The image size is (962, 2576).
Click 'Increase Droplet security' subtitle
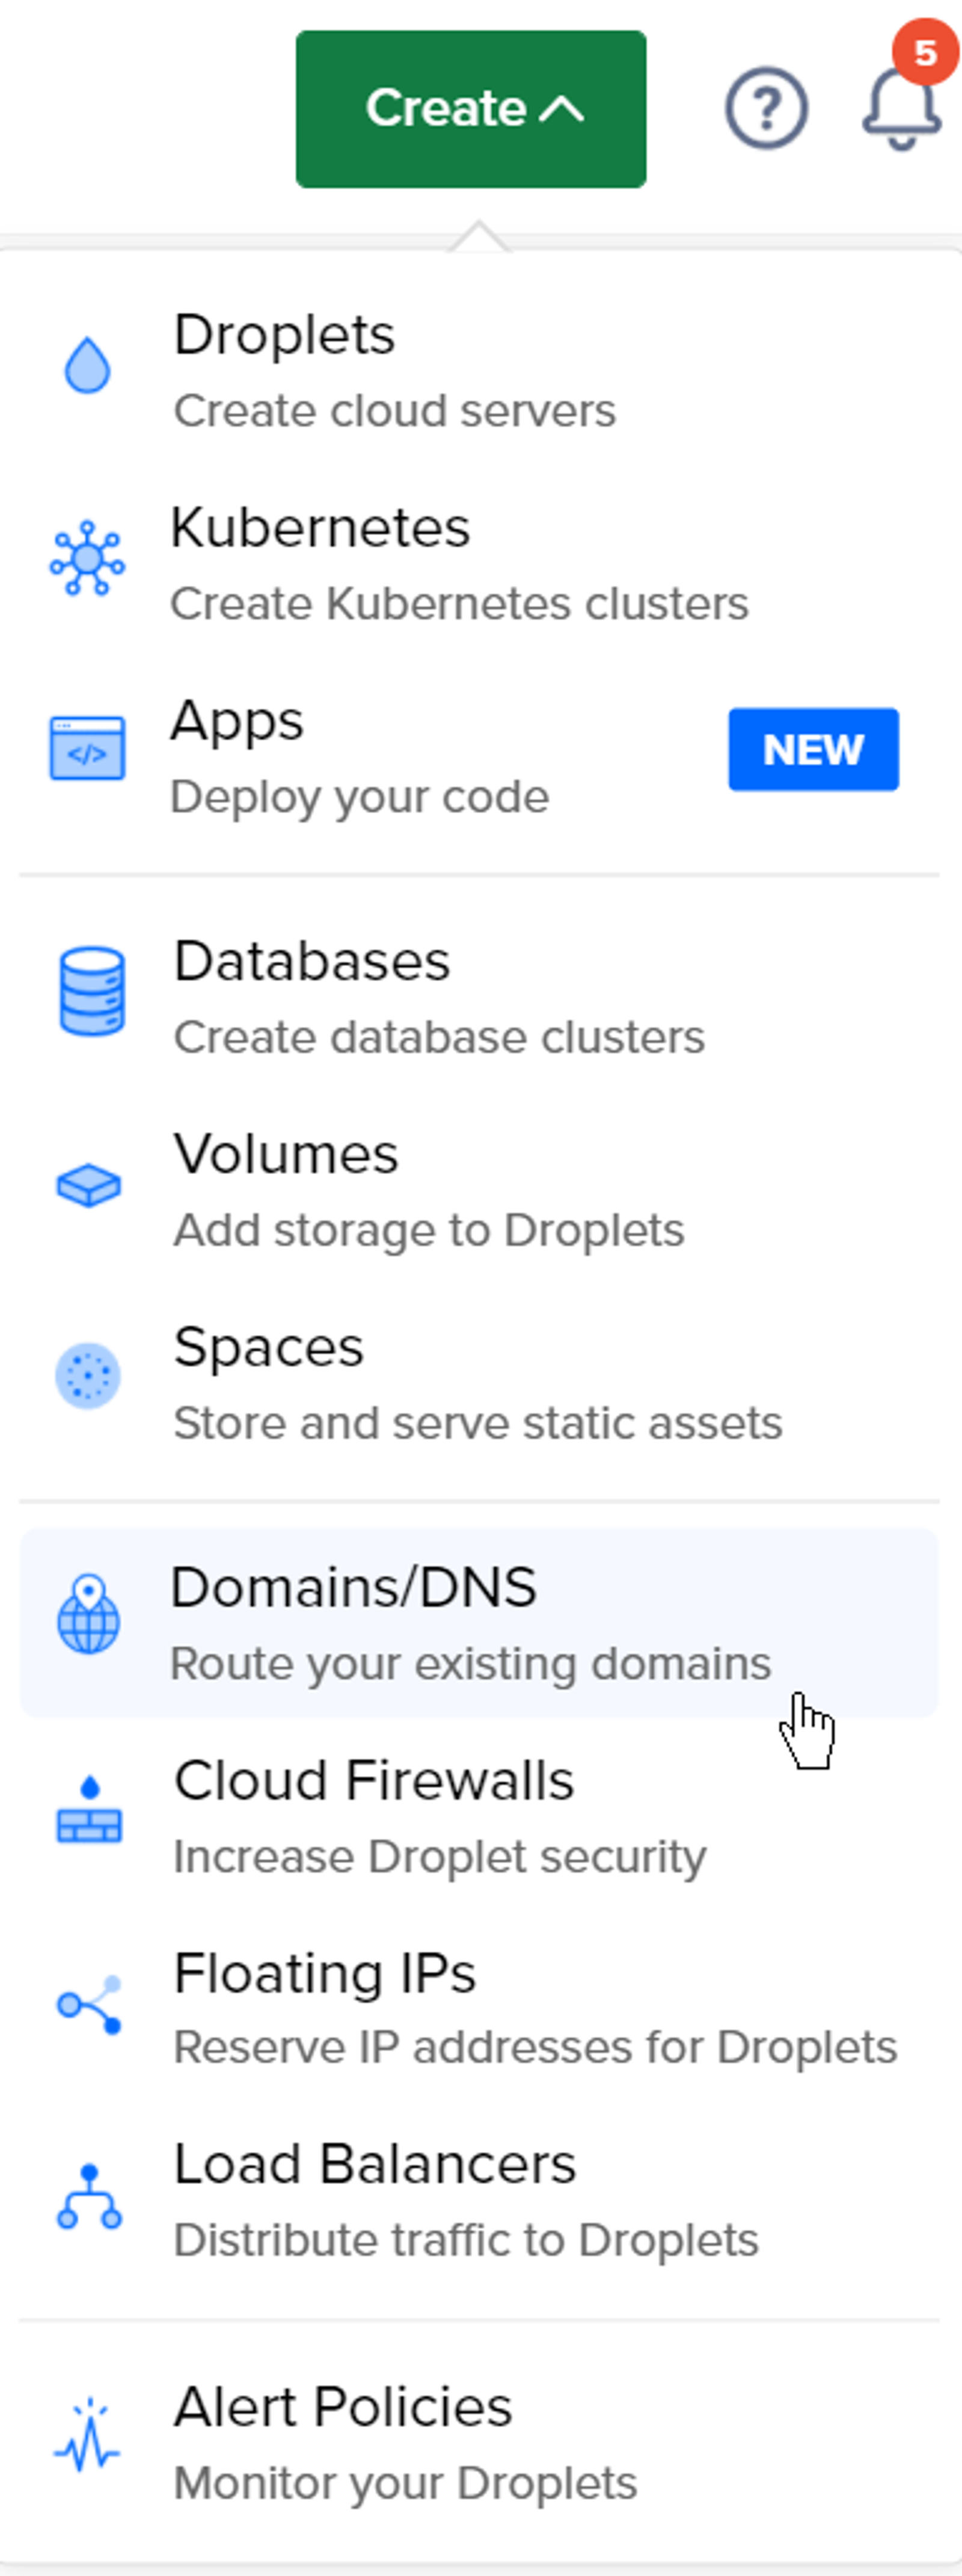(x=440, y=1857)
